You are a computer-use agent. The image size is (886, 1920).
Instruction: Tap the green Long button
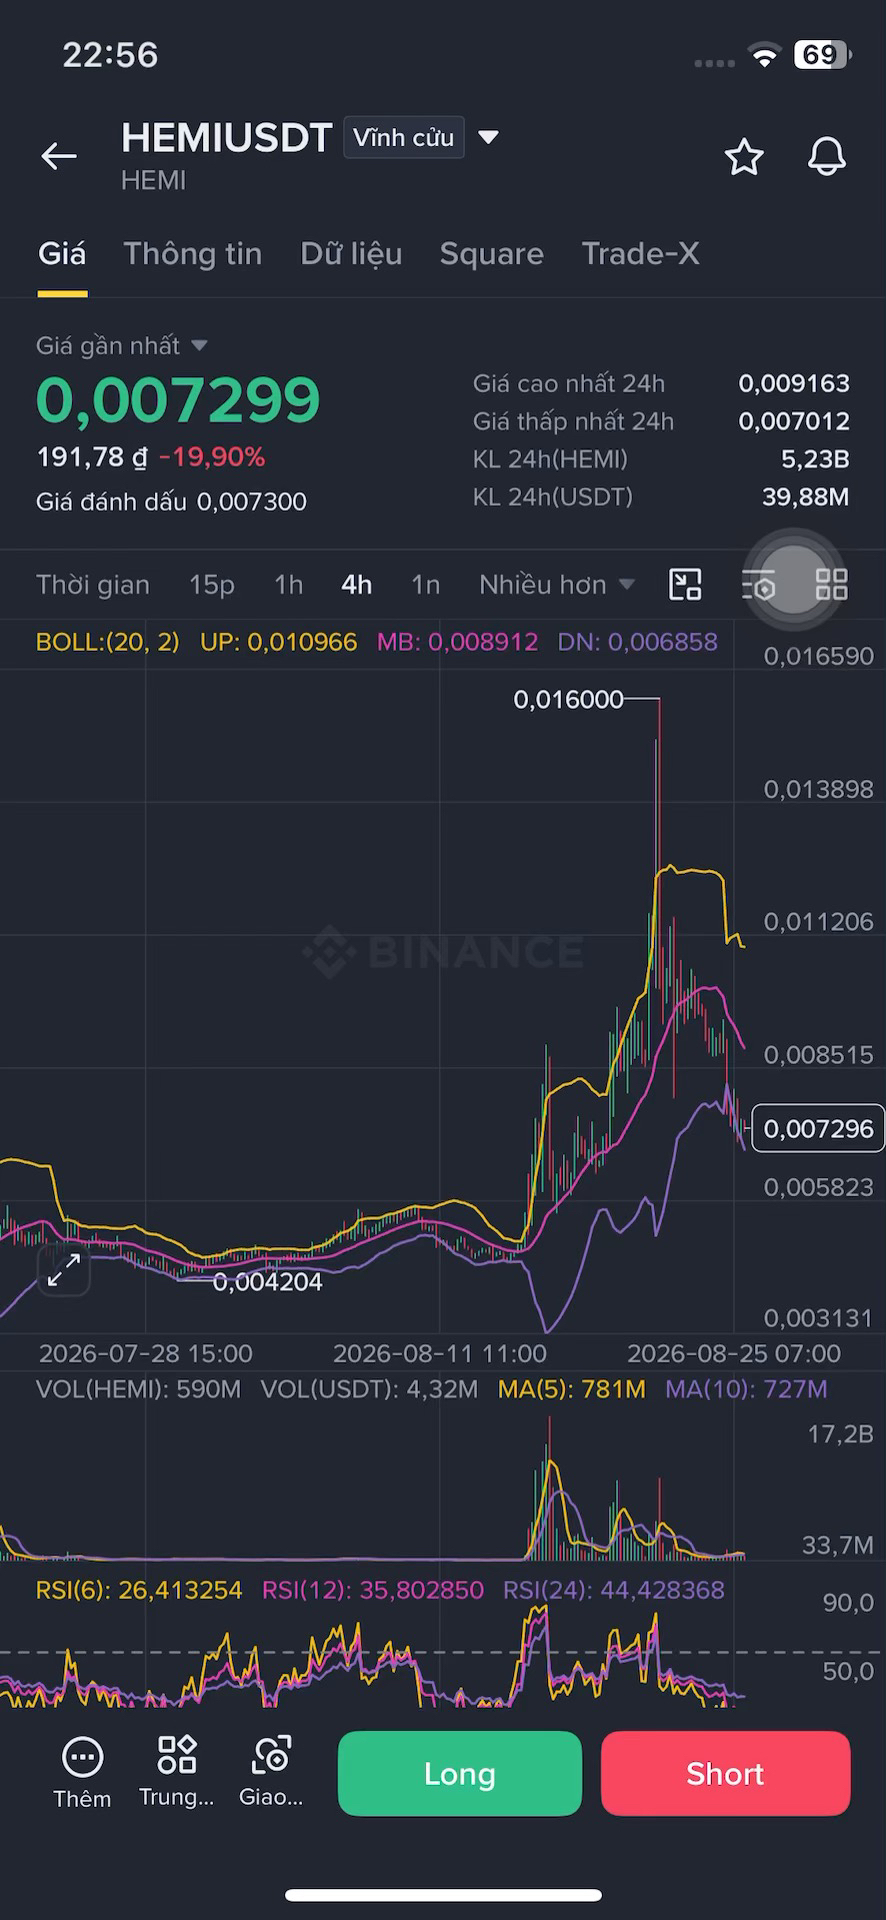click(460, 1773)
